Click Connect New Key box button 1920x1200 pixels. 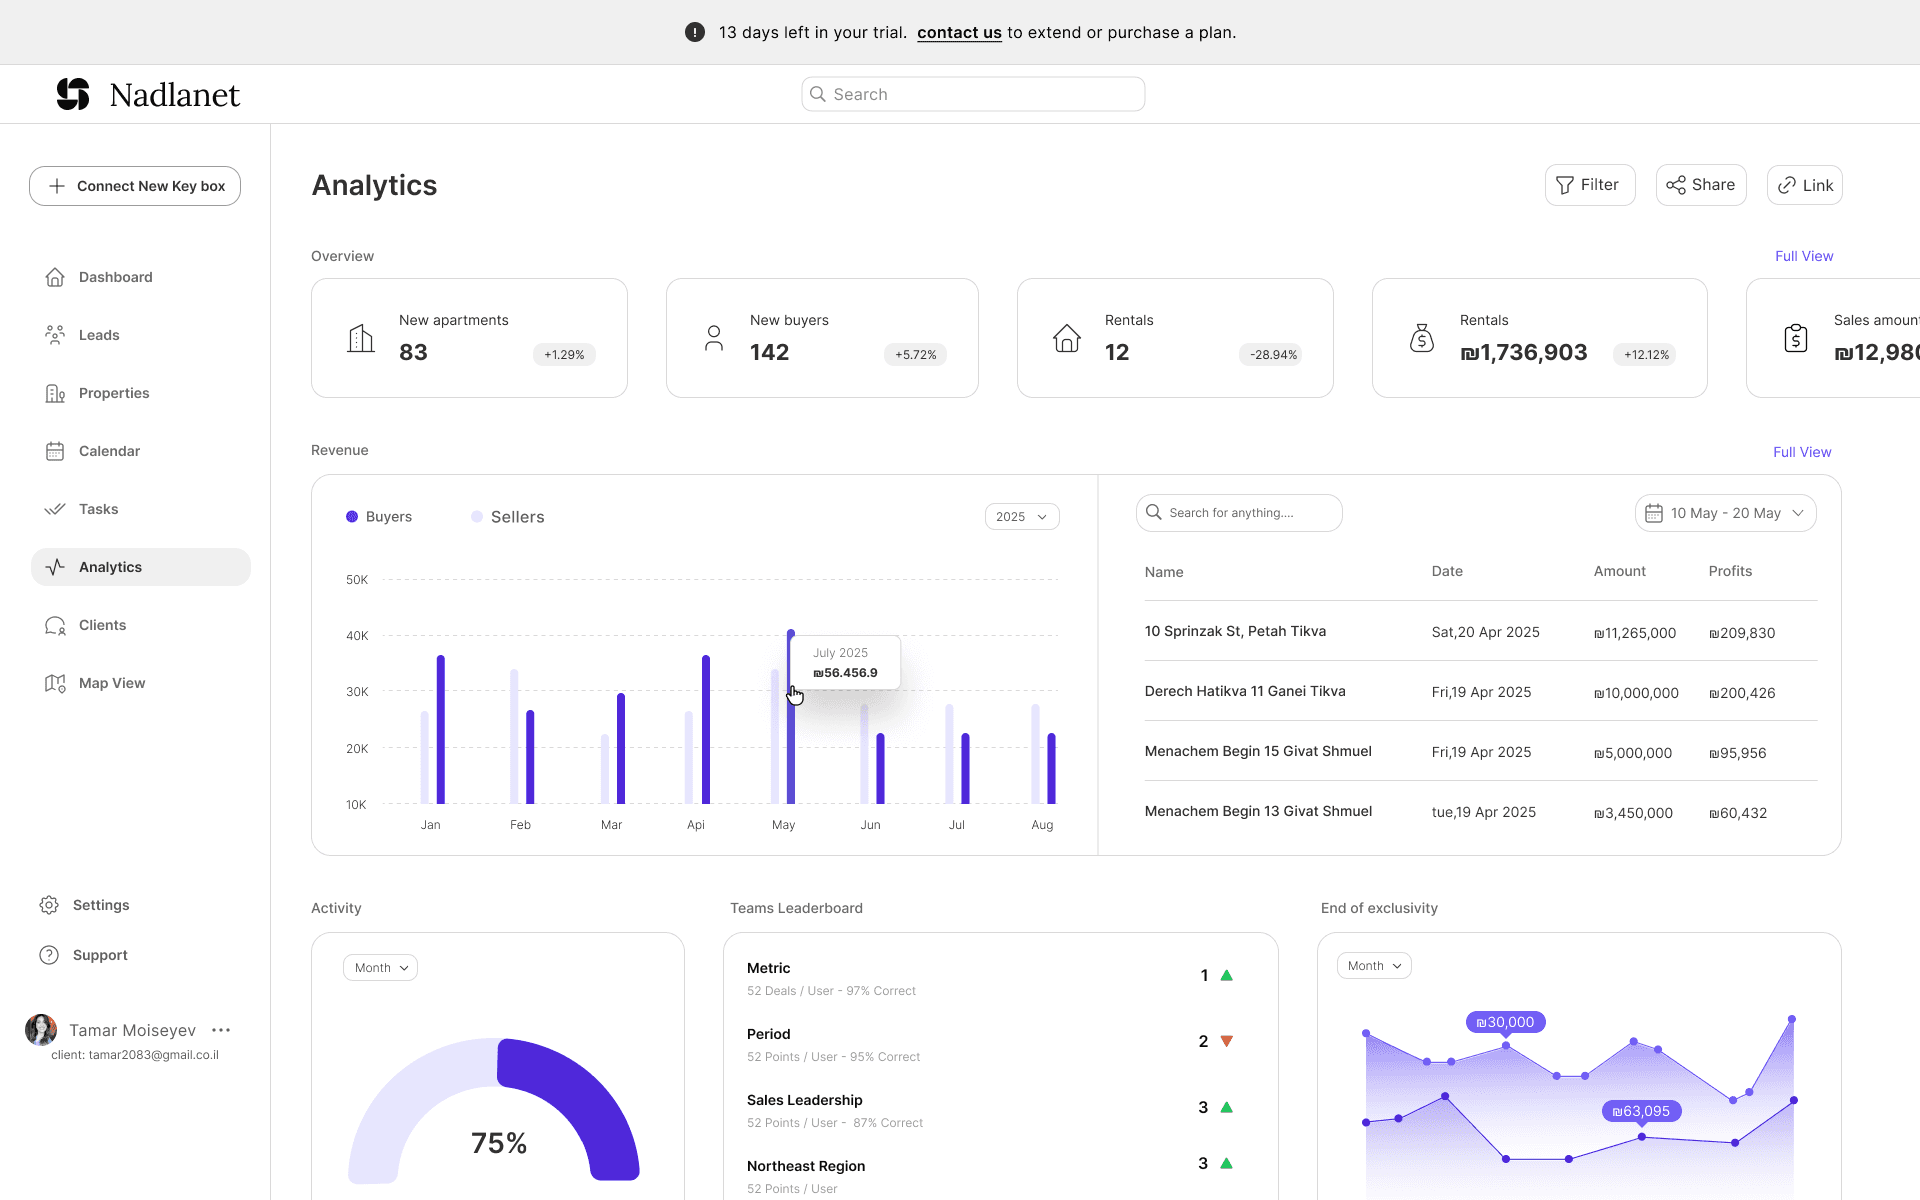point(135,186)
